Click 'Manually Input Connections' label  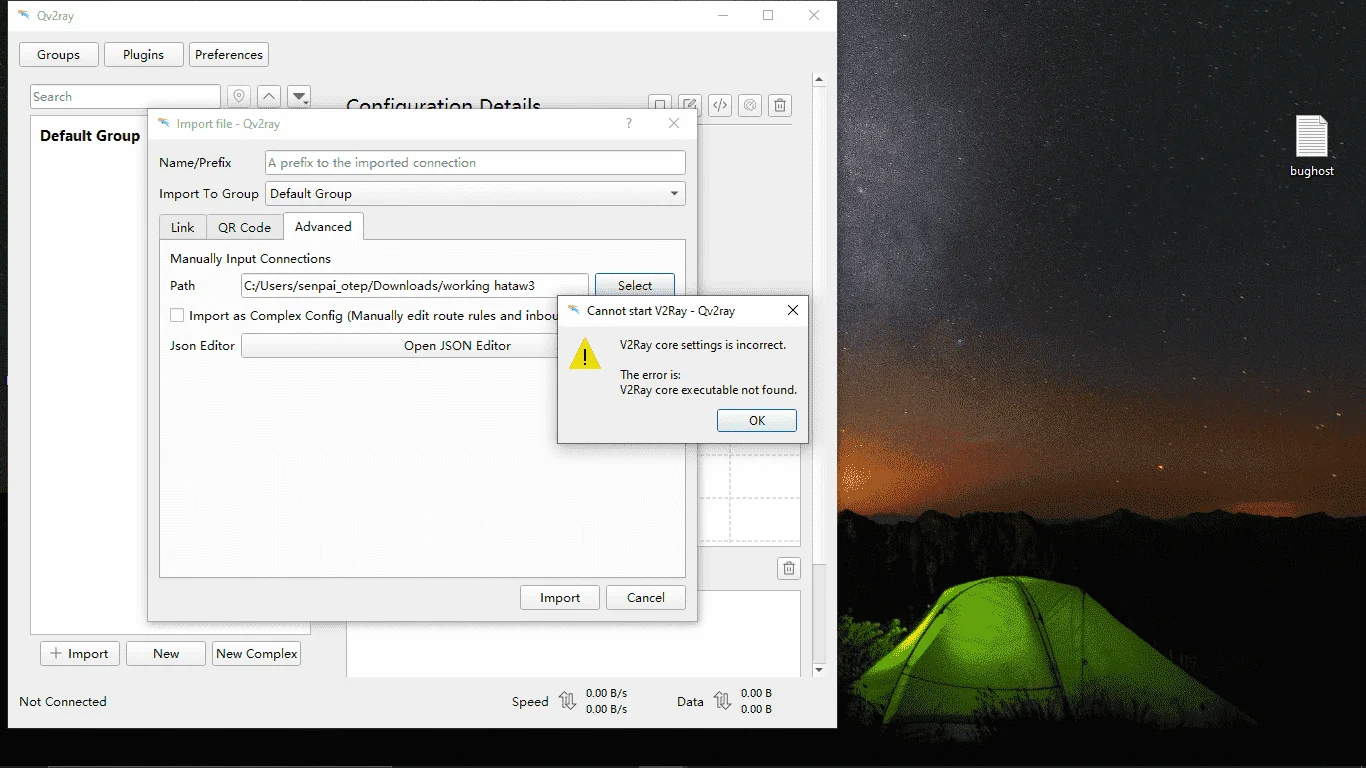pos(250,258)
